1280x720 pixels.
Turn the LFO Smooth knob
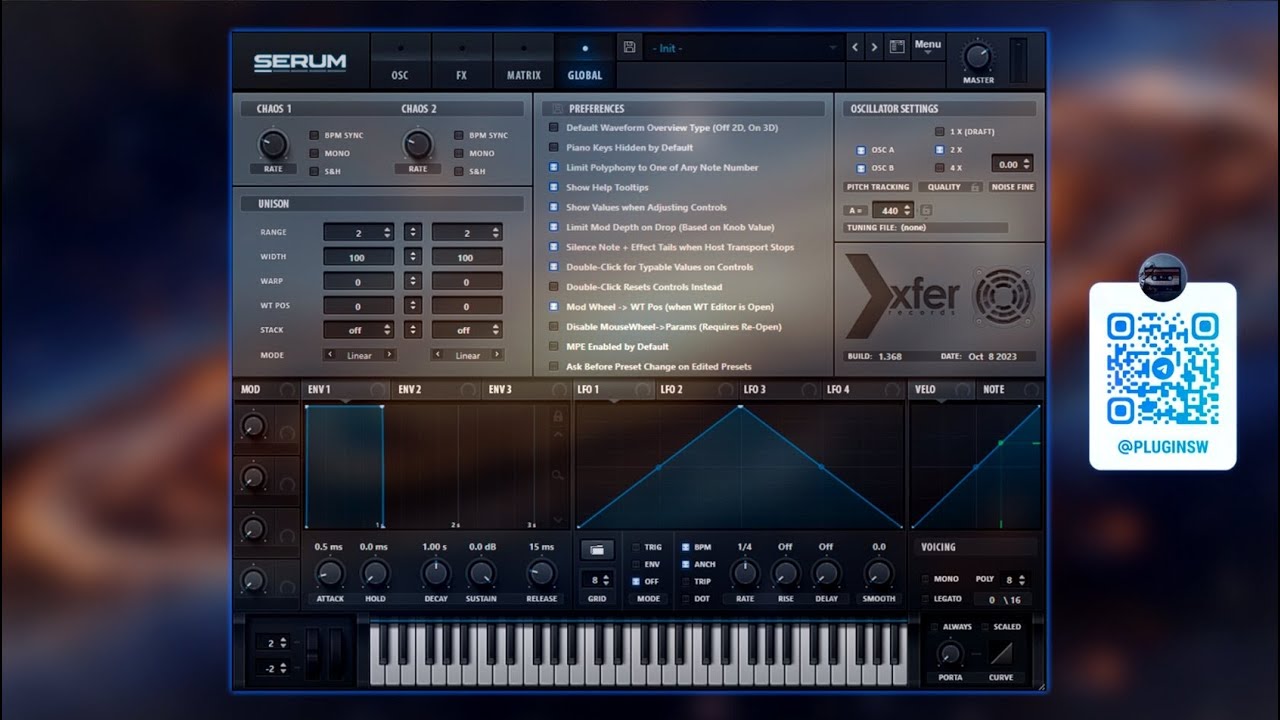pyautogui.click(x=878, y=573)
